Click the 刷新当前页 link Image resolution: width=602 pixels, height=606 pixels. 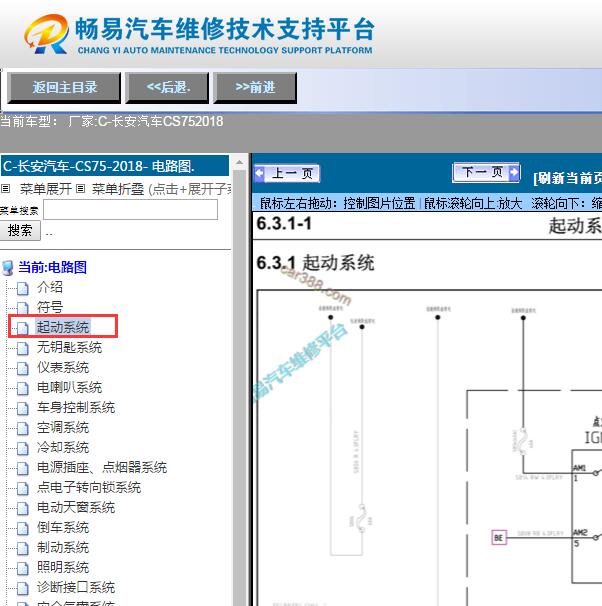click(x=567, y=178)
